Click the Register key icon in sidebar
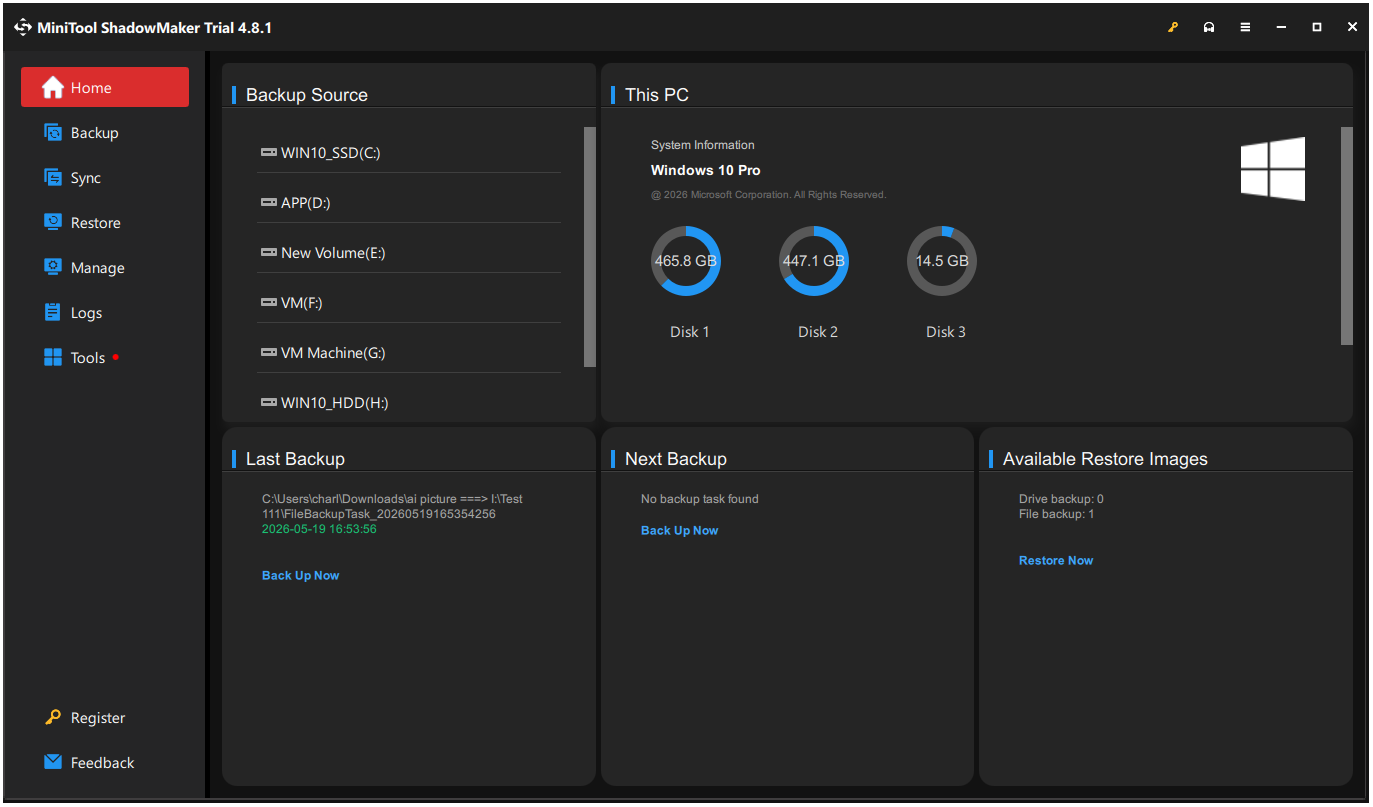The image size is (1373, 807). pos(53,717)
